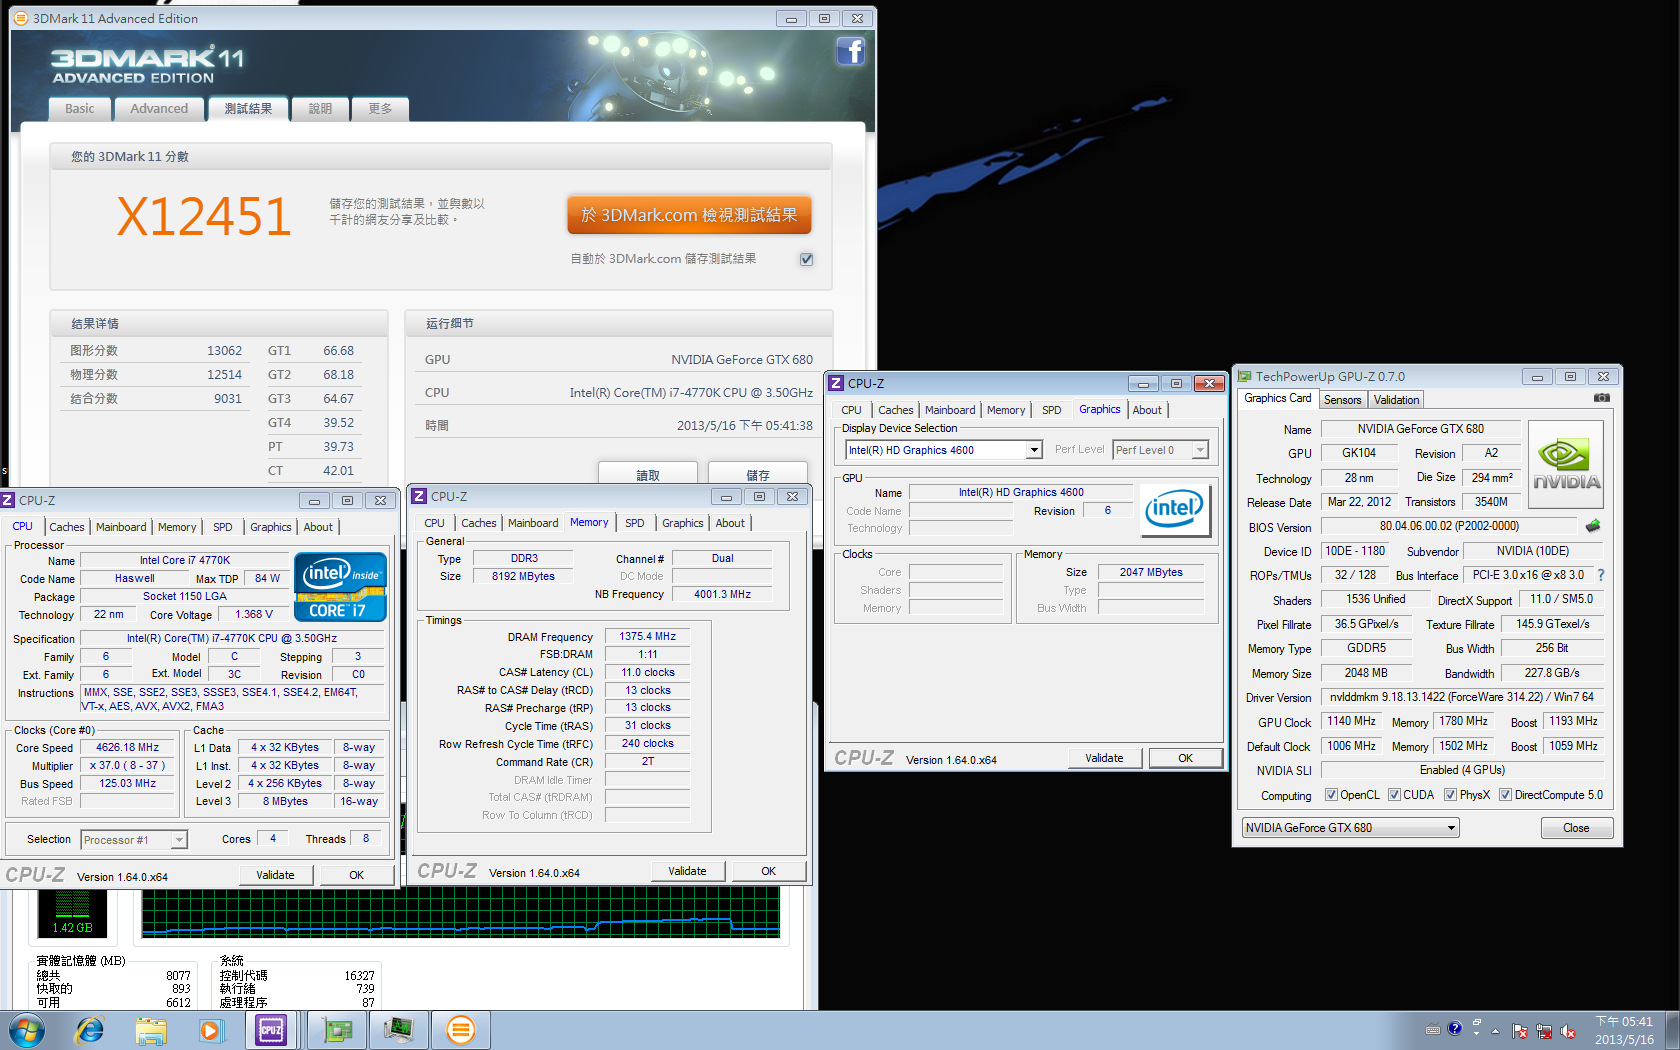
Task: Click the 儲存 save button in 3DMark
Action: [x=758, y=474]
